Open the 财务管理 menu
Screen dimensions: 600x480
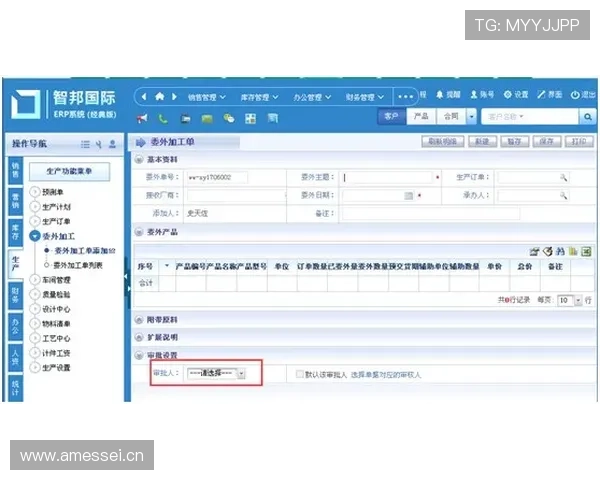[x=364, y=97]
